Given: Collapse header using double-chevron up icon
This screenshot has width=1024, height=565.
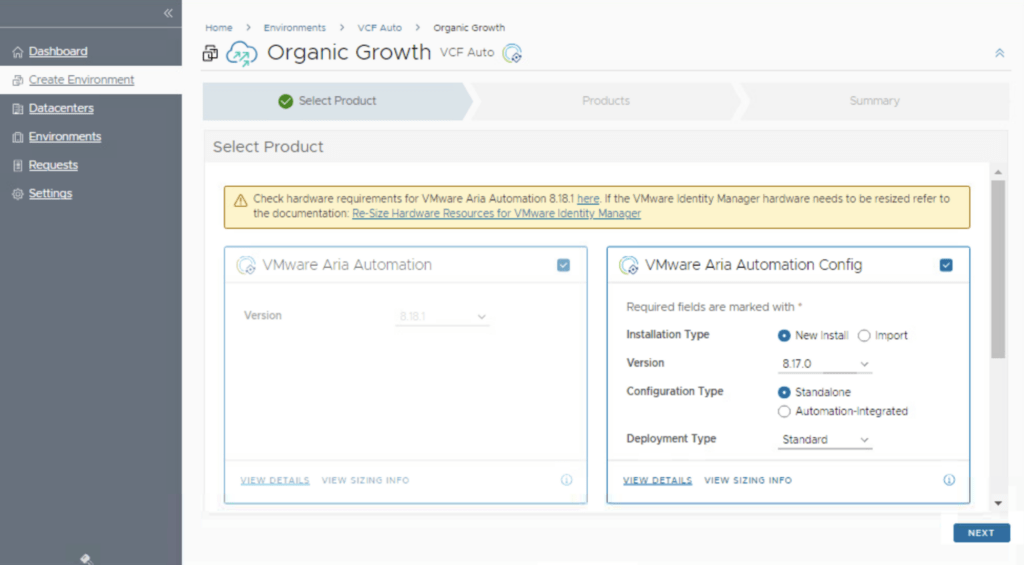Looking at the screenshot, I should click(x=999, y=53).
